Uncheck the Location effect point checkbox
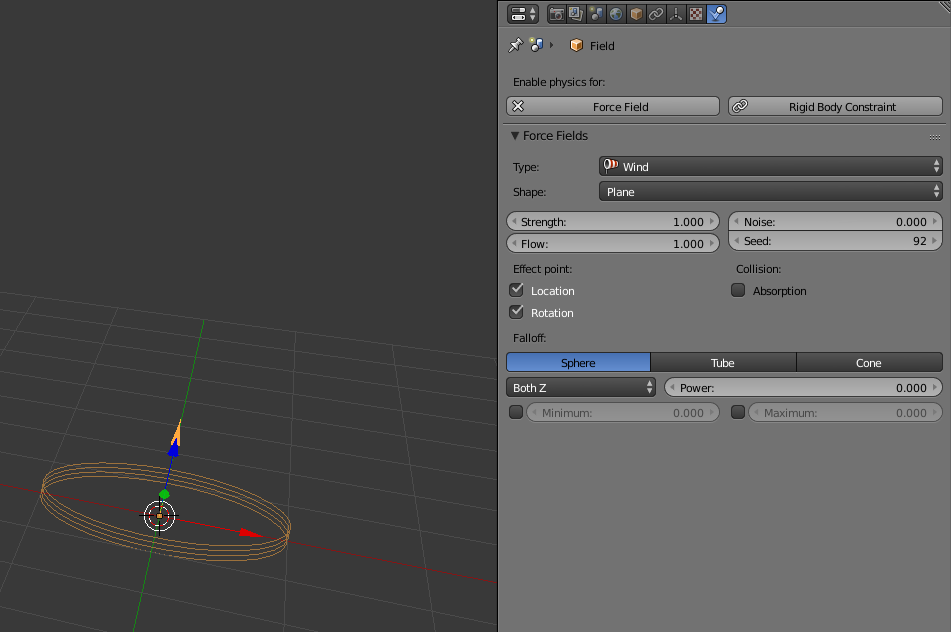The image size is (951, 632). click(517, 290)
